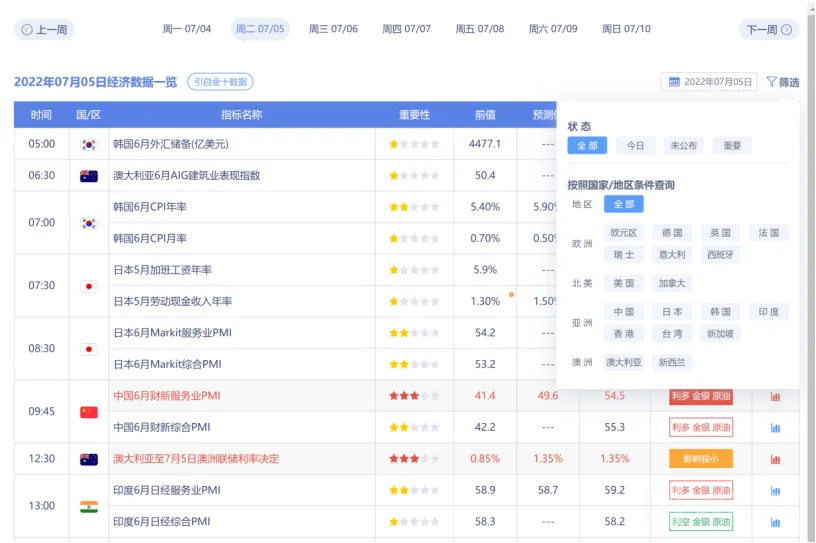The height and width of the screenshot is (543, 816).
Task: Filter by 英国 region
Action: coord(720,233)
